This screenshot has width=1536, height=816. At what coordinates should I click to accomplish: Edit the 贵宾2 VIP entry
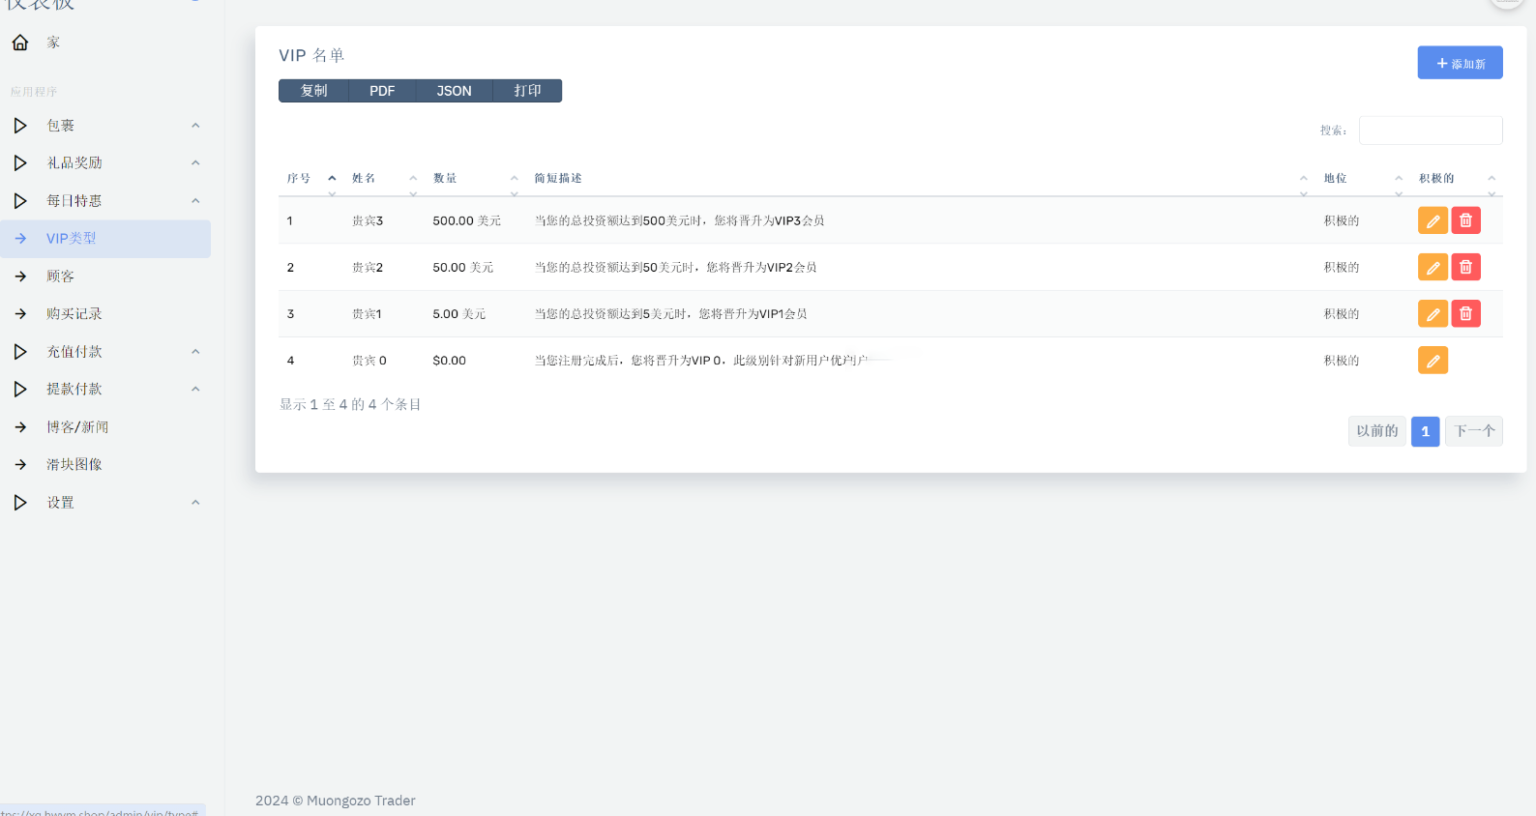pyautogui.click(x=1432, y=267)
